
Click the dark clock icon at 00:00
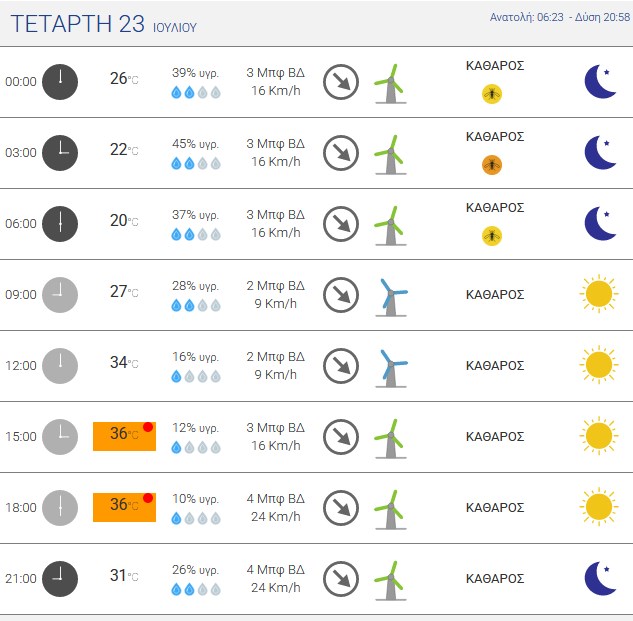point(60,82)
